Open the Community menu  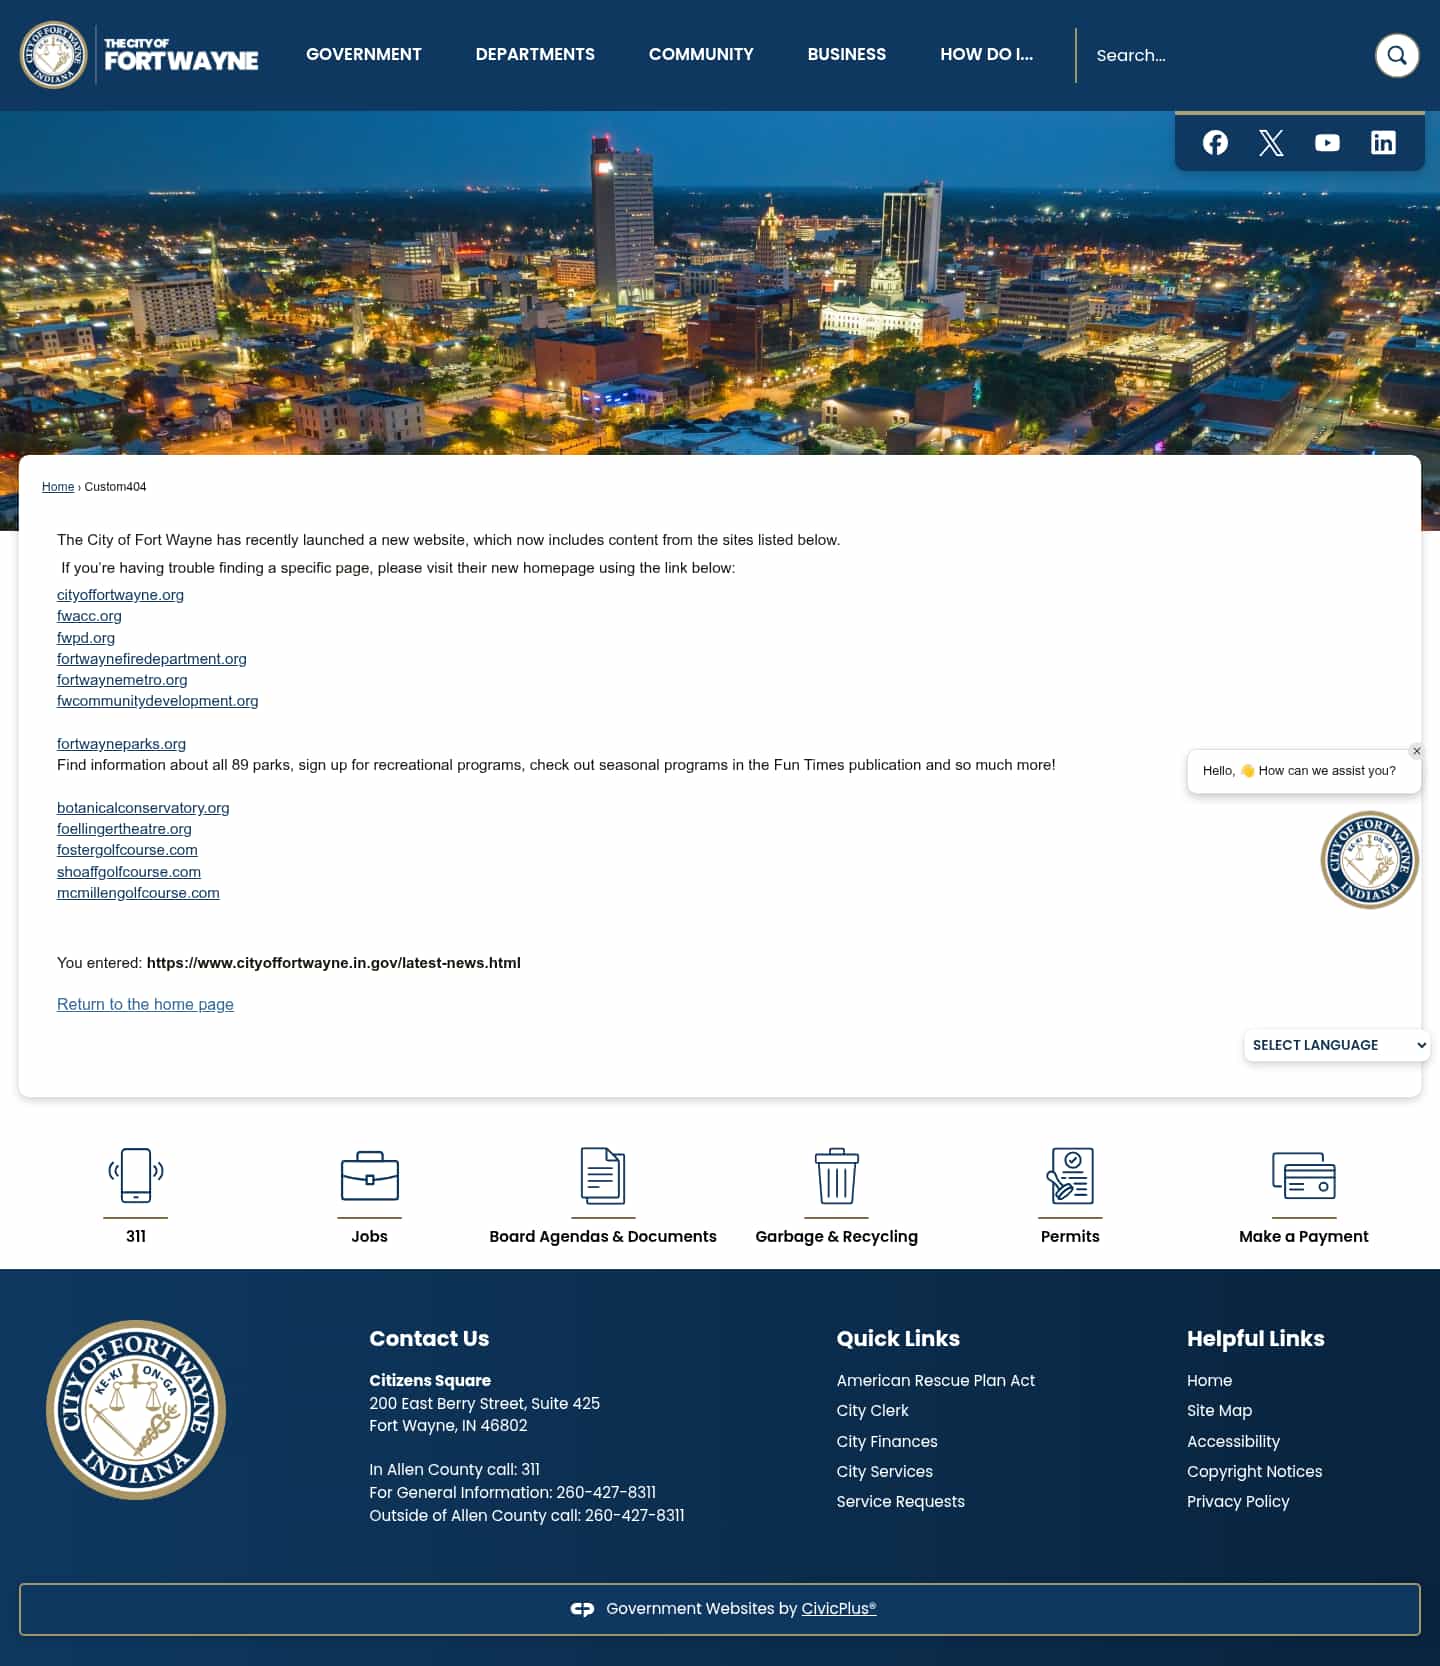(x=701, y=54)
